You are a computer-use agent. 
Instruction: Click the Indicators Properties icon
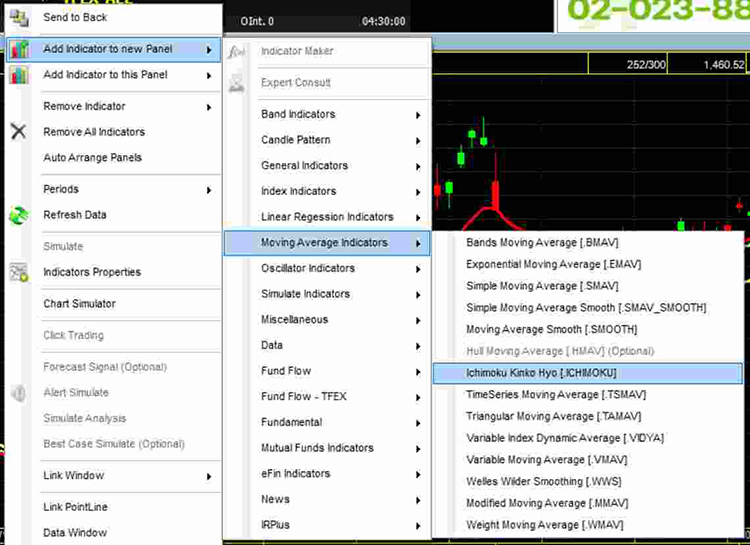point(19,272)
